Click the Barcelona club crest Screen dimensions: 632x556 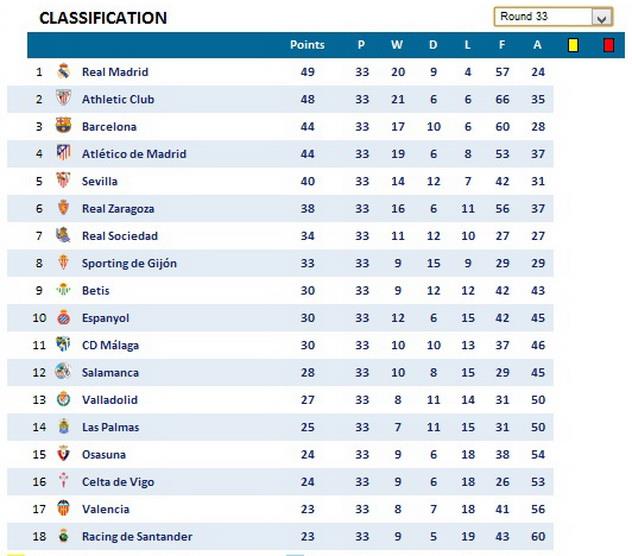[63, 127]
